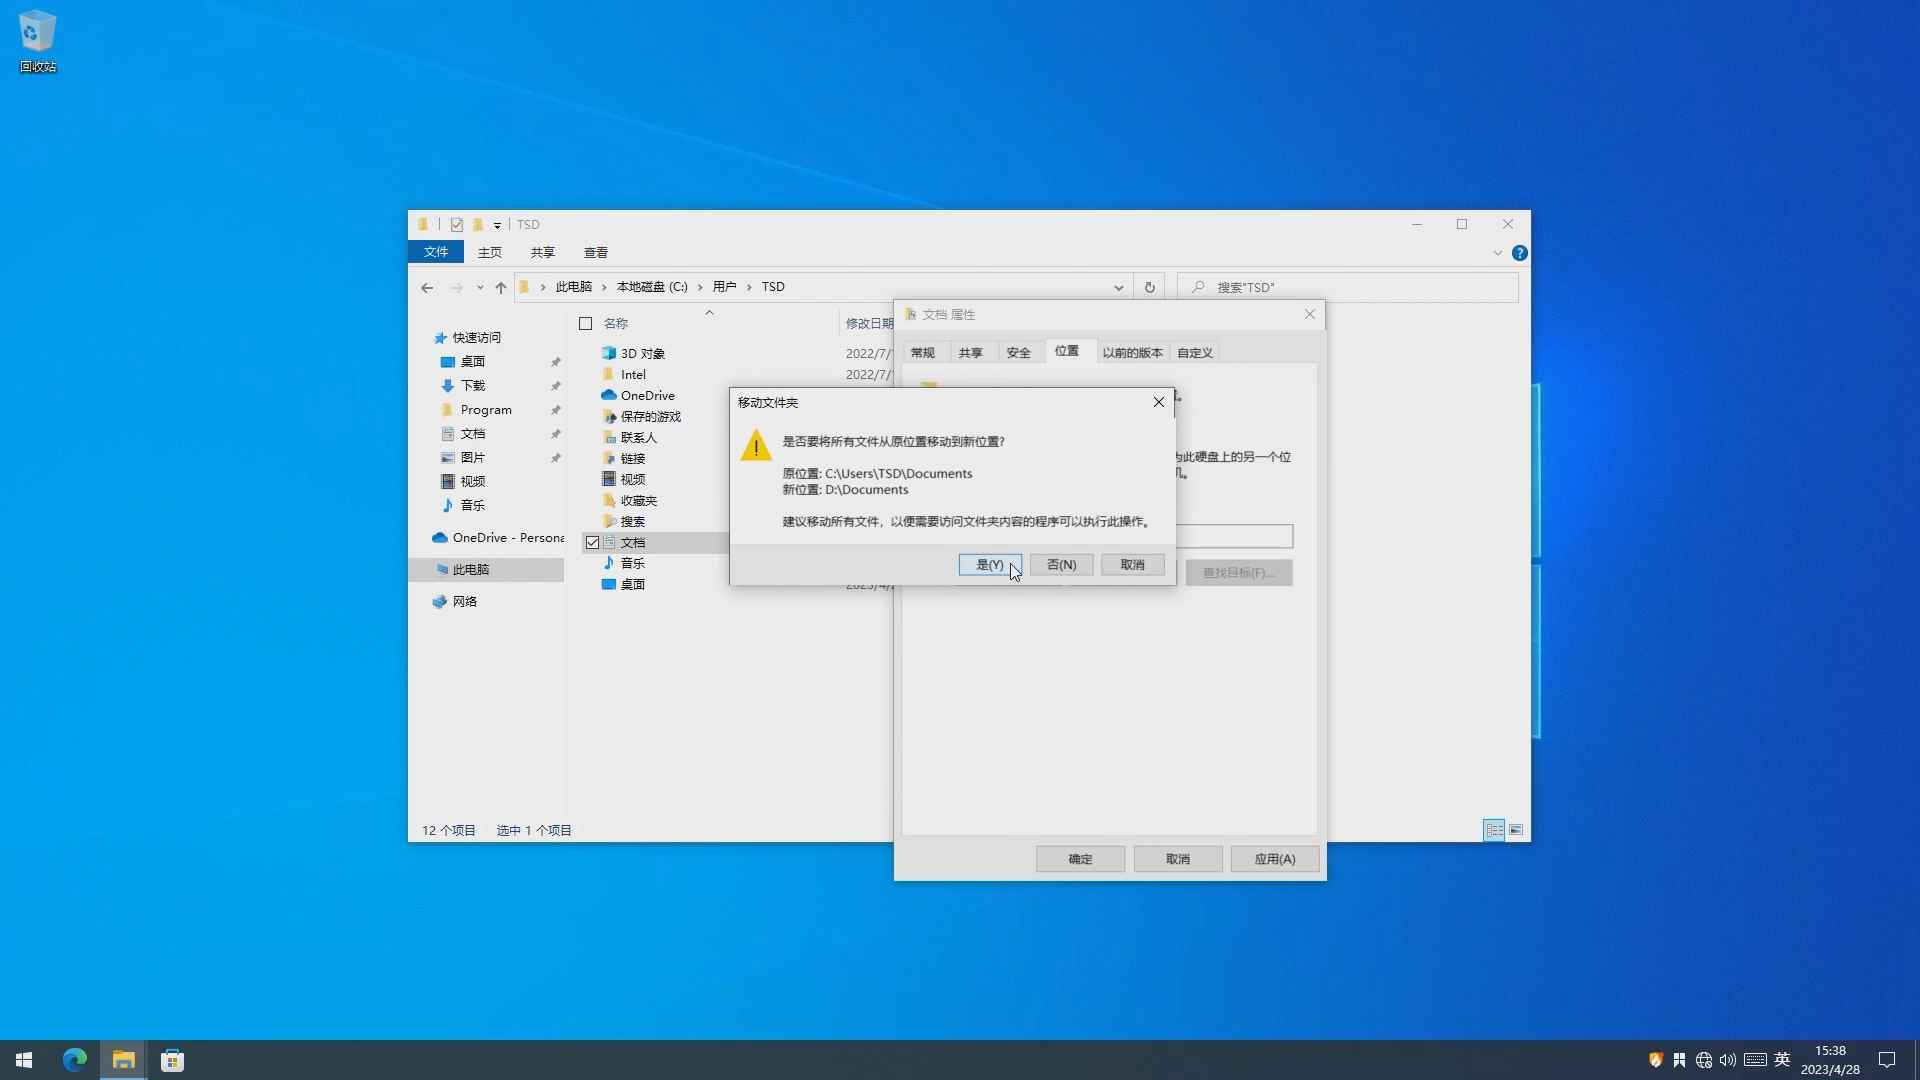The image size is (1920, 1080).
Task: Switch to the 安全 properties tab
Action: [x=1018, y=352]
